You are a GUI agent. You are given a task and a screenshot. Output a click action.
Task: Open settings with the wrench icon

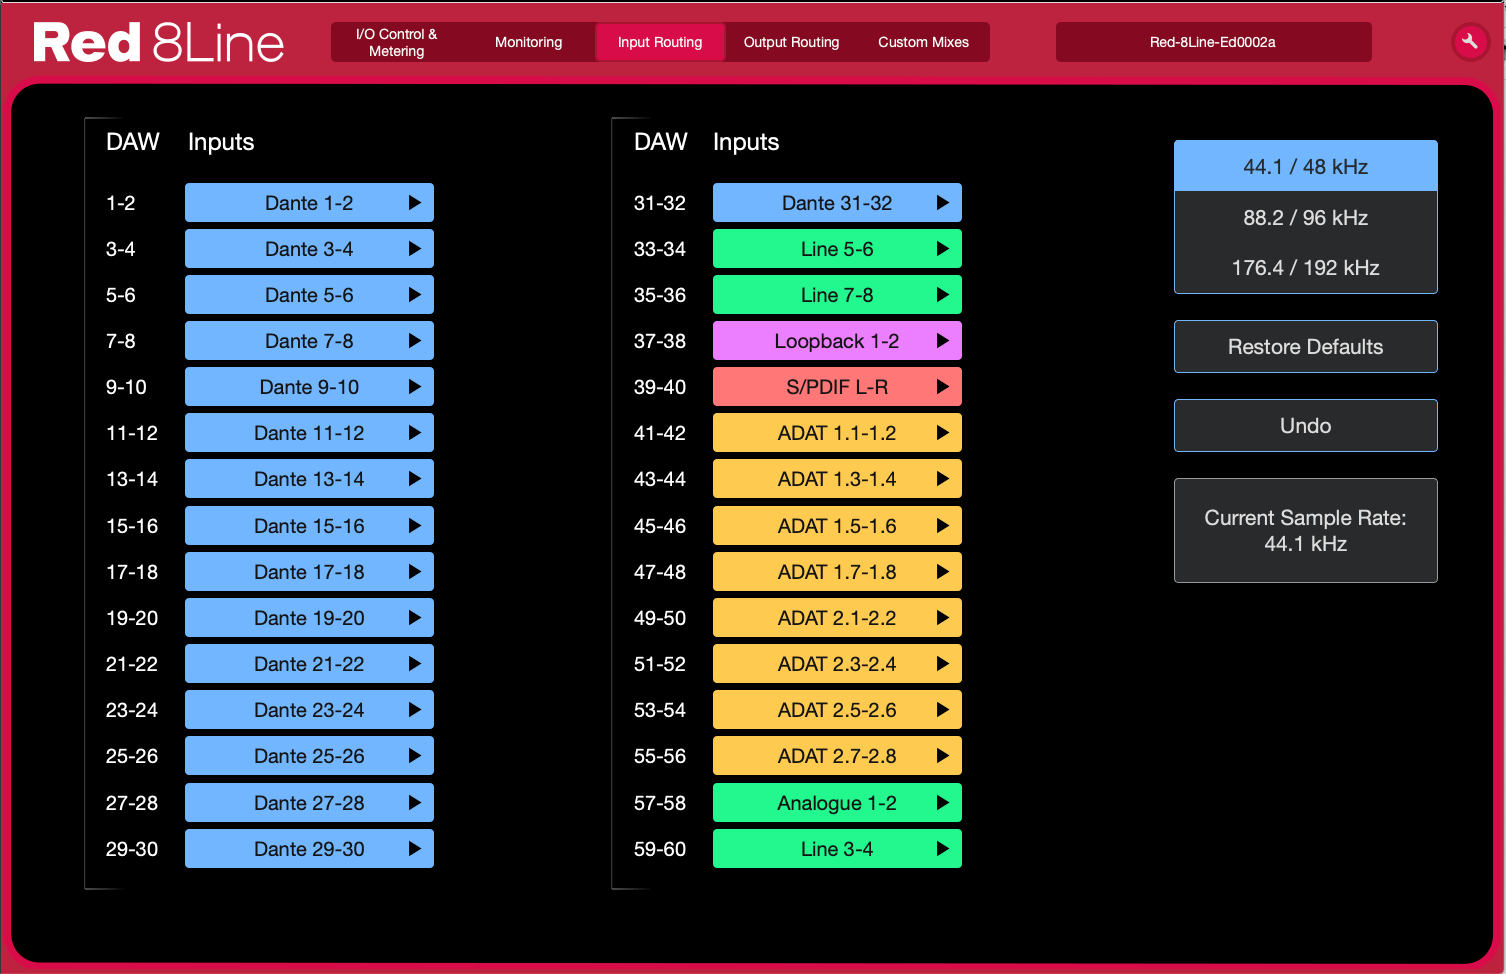[1470, 42]
